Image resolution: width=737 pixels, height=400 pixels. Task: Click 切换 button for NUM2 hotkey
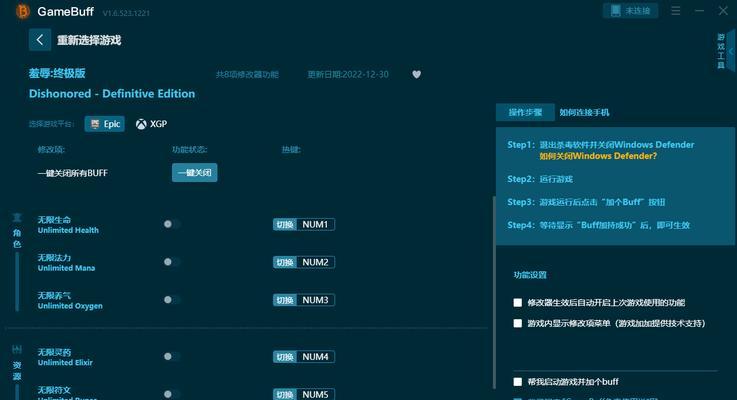(285, 262)
